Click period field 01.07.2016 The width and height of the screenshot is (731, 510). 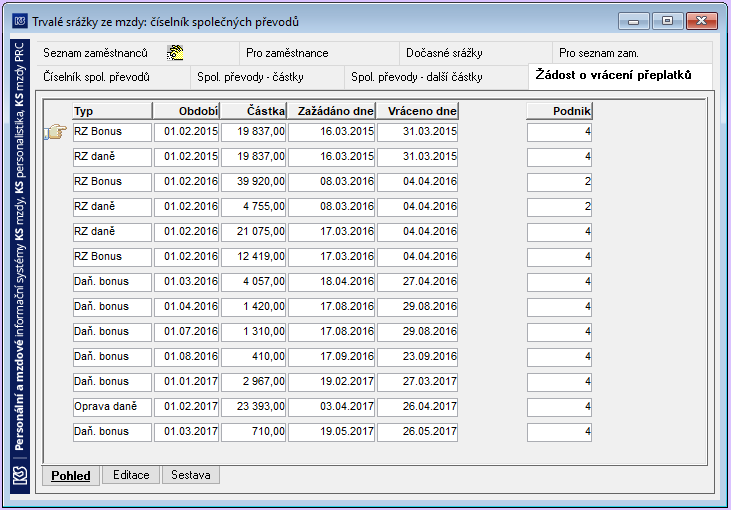[x=186, y=332]
